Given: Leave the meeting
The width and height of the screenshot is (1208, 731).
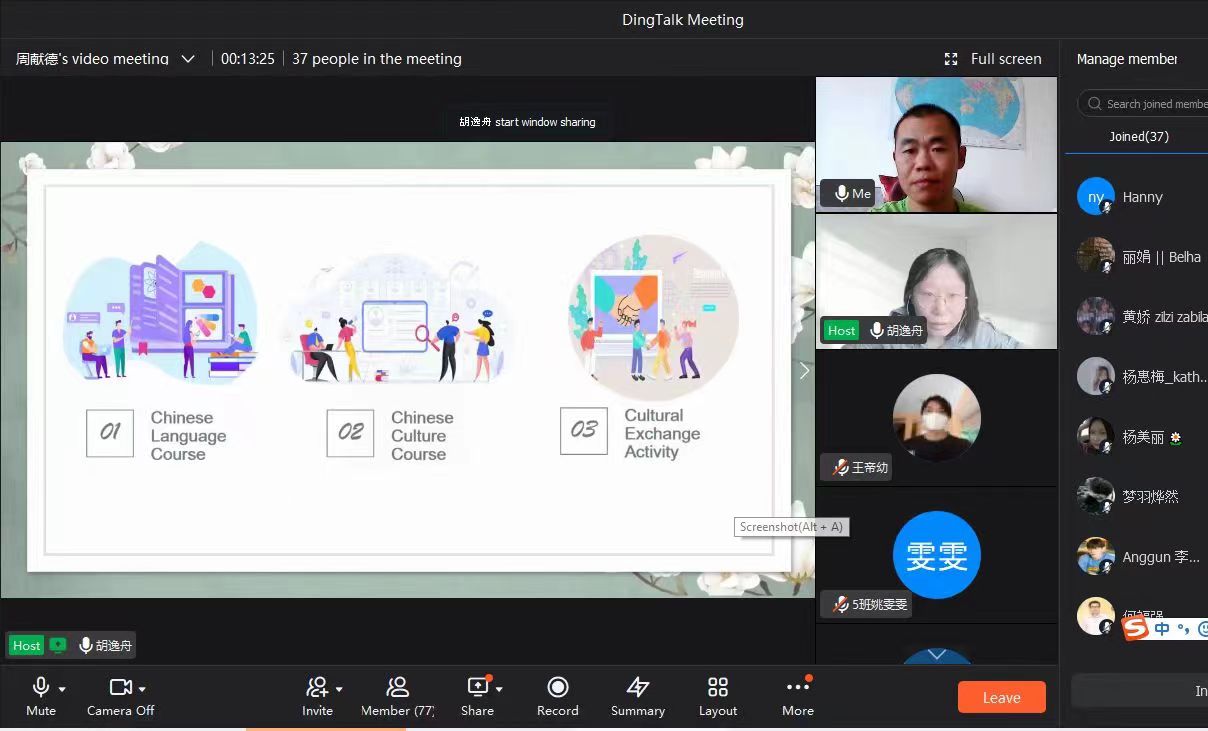Looking at the screenshot, I should 1001,697.
